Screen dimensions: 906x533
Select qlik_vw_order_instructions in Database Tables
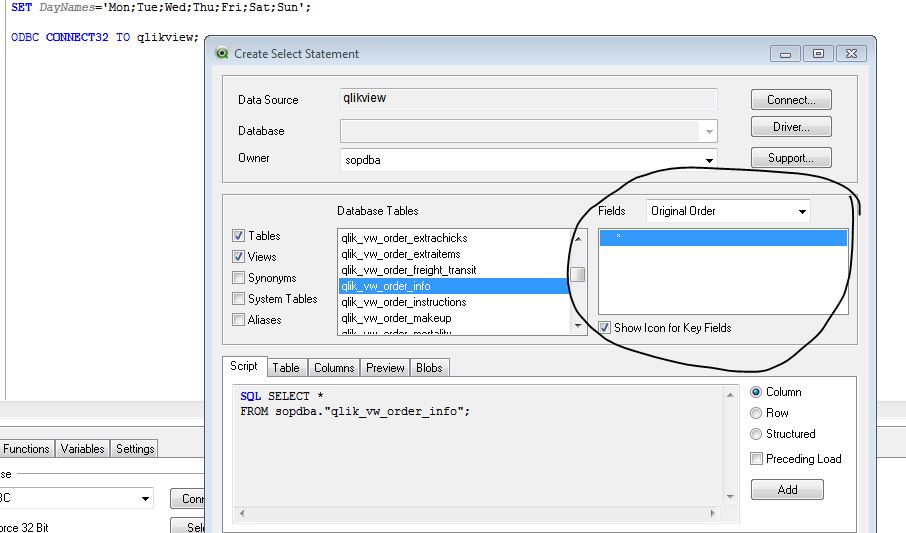point(453,302)
